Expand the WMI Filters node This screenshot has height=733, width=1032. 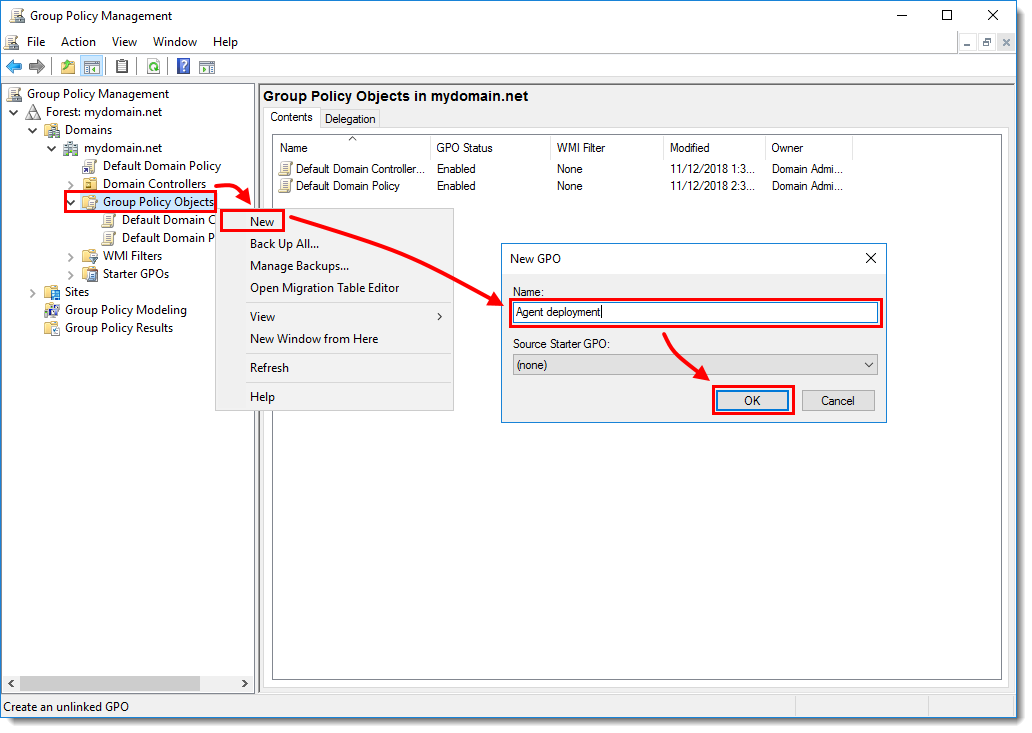(71, 256)
